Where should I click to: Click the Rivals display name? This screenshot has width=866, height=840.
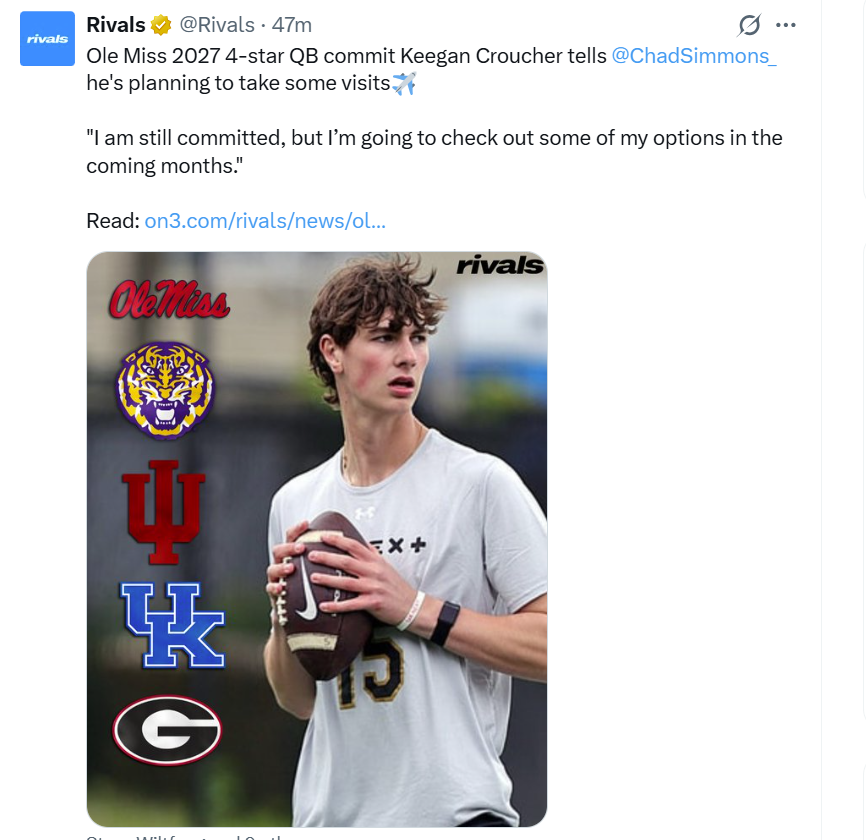point(116,25)
